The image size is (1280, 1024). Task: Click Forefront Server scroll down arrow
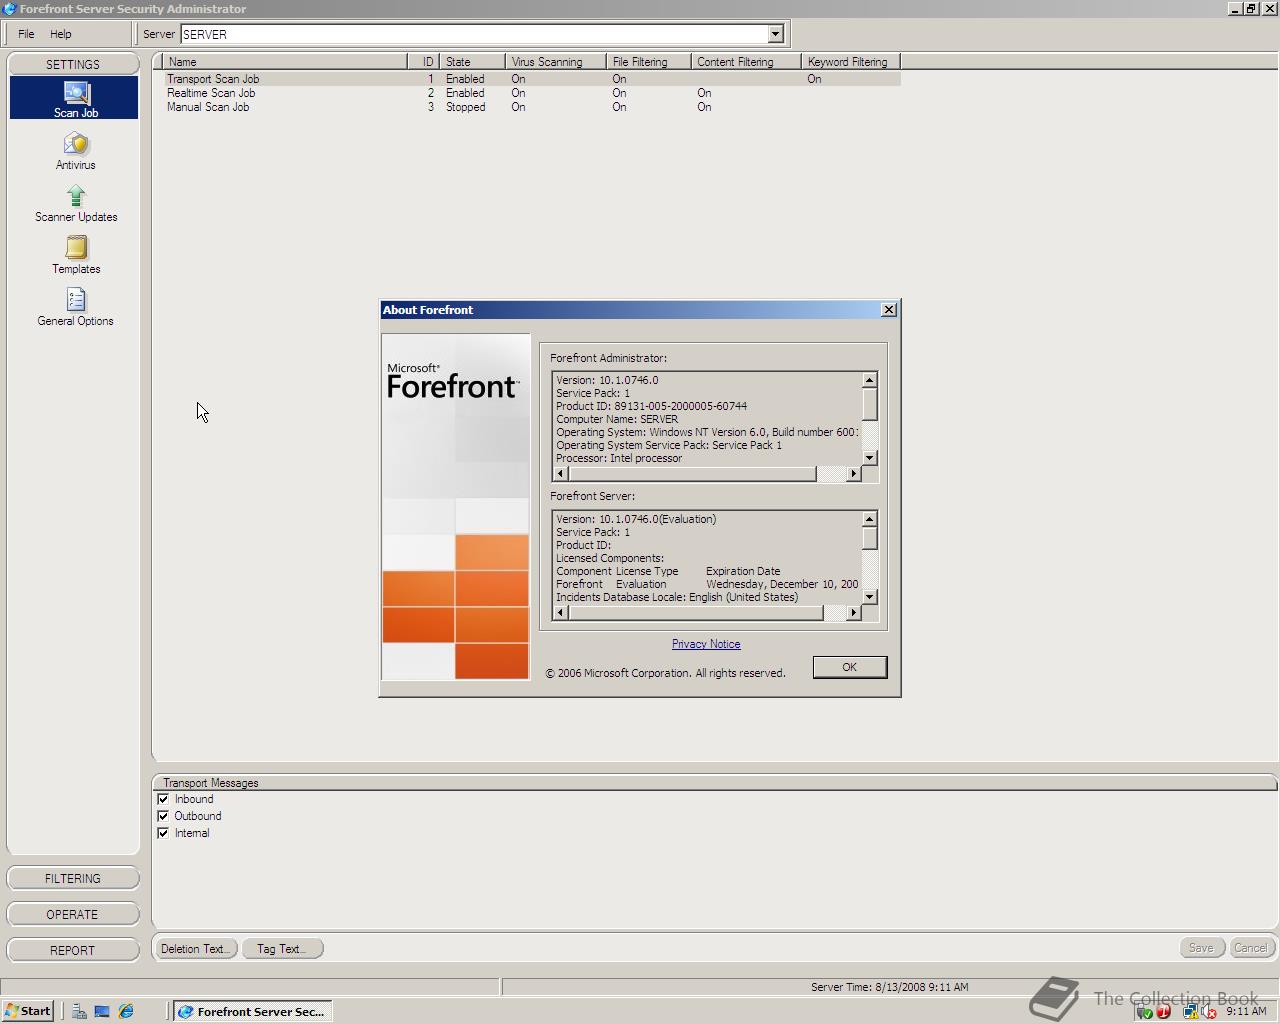click(869, 597)
